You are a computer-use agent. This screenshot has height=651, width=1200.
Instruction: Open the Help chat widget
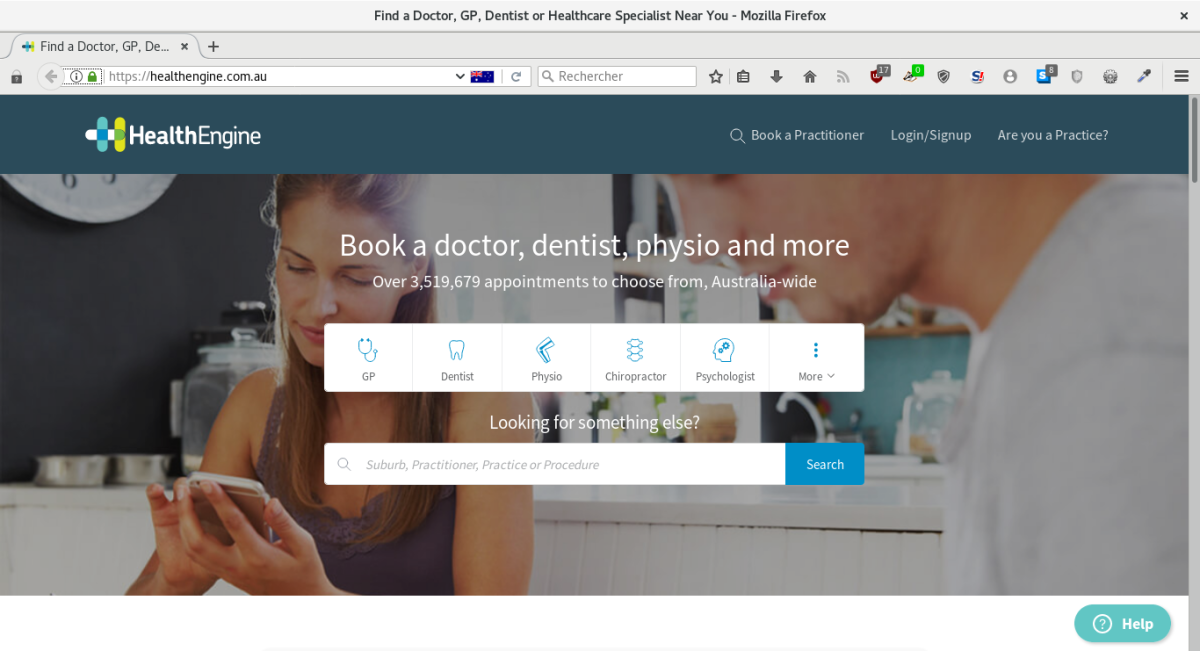pos(1122,623)
